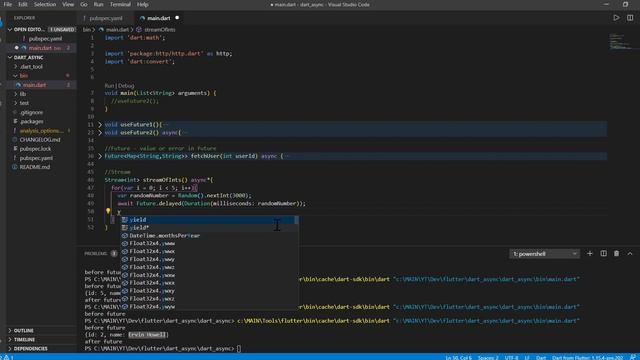Open the CHANGELOG.md file
This screenshot has height=360, width=640.
40,140
